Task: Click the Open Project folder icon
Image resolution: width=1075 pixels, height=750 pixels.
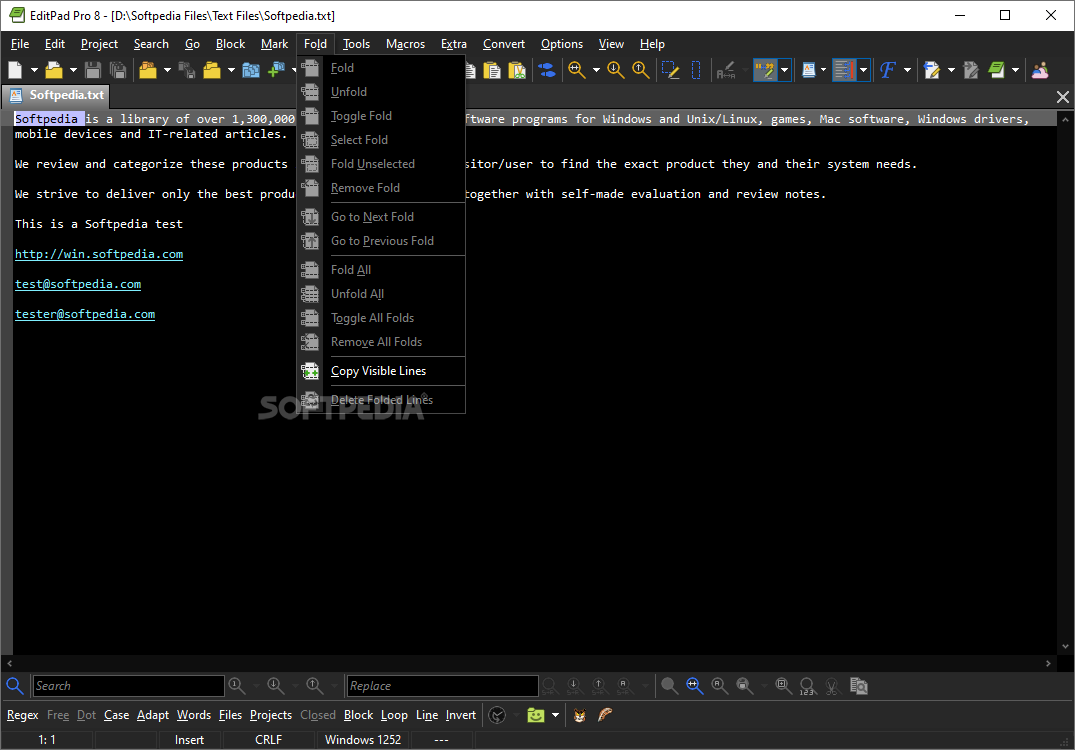Action: (147, 70)
